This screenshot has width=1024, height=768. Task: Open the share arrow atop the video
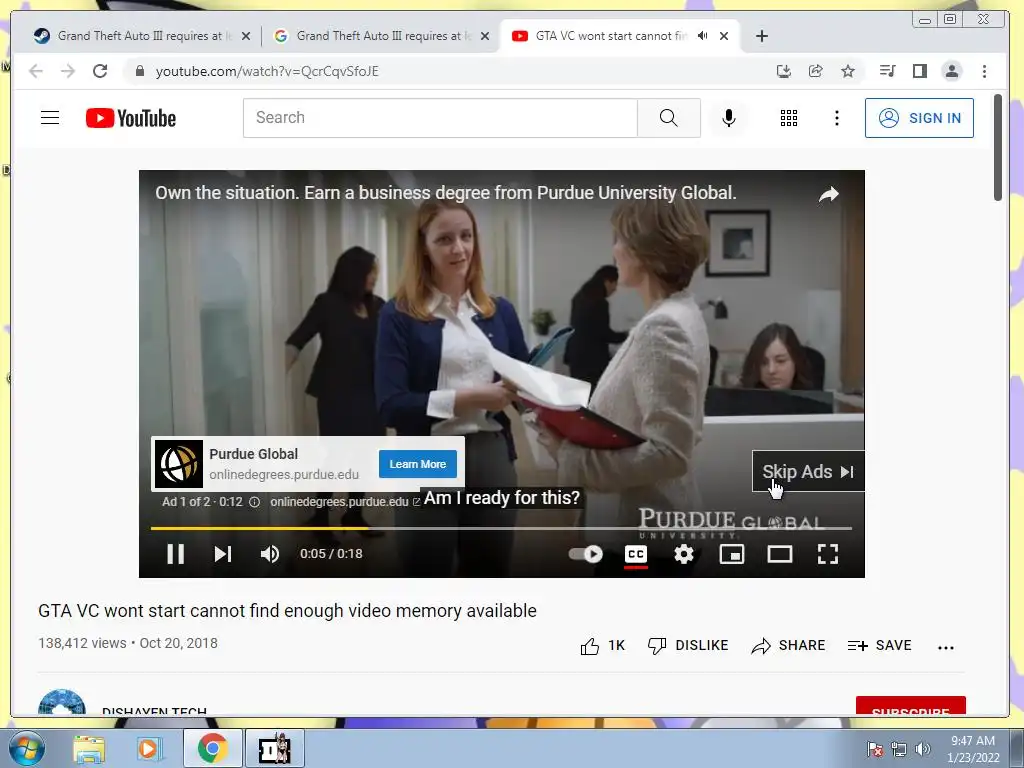tap(829, 194)
